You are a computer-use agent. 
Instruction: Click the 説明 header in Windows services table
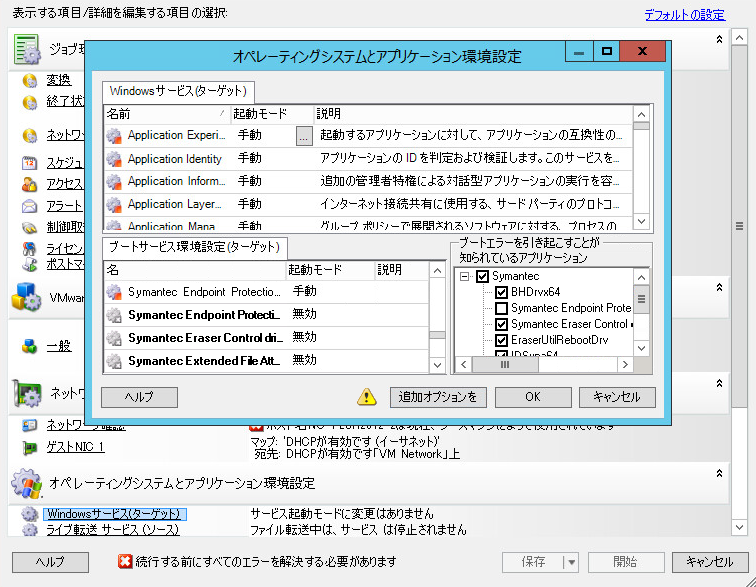[x=472, y=114]
